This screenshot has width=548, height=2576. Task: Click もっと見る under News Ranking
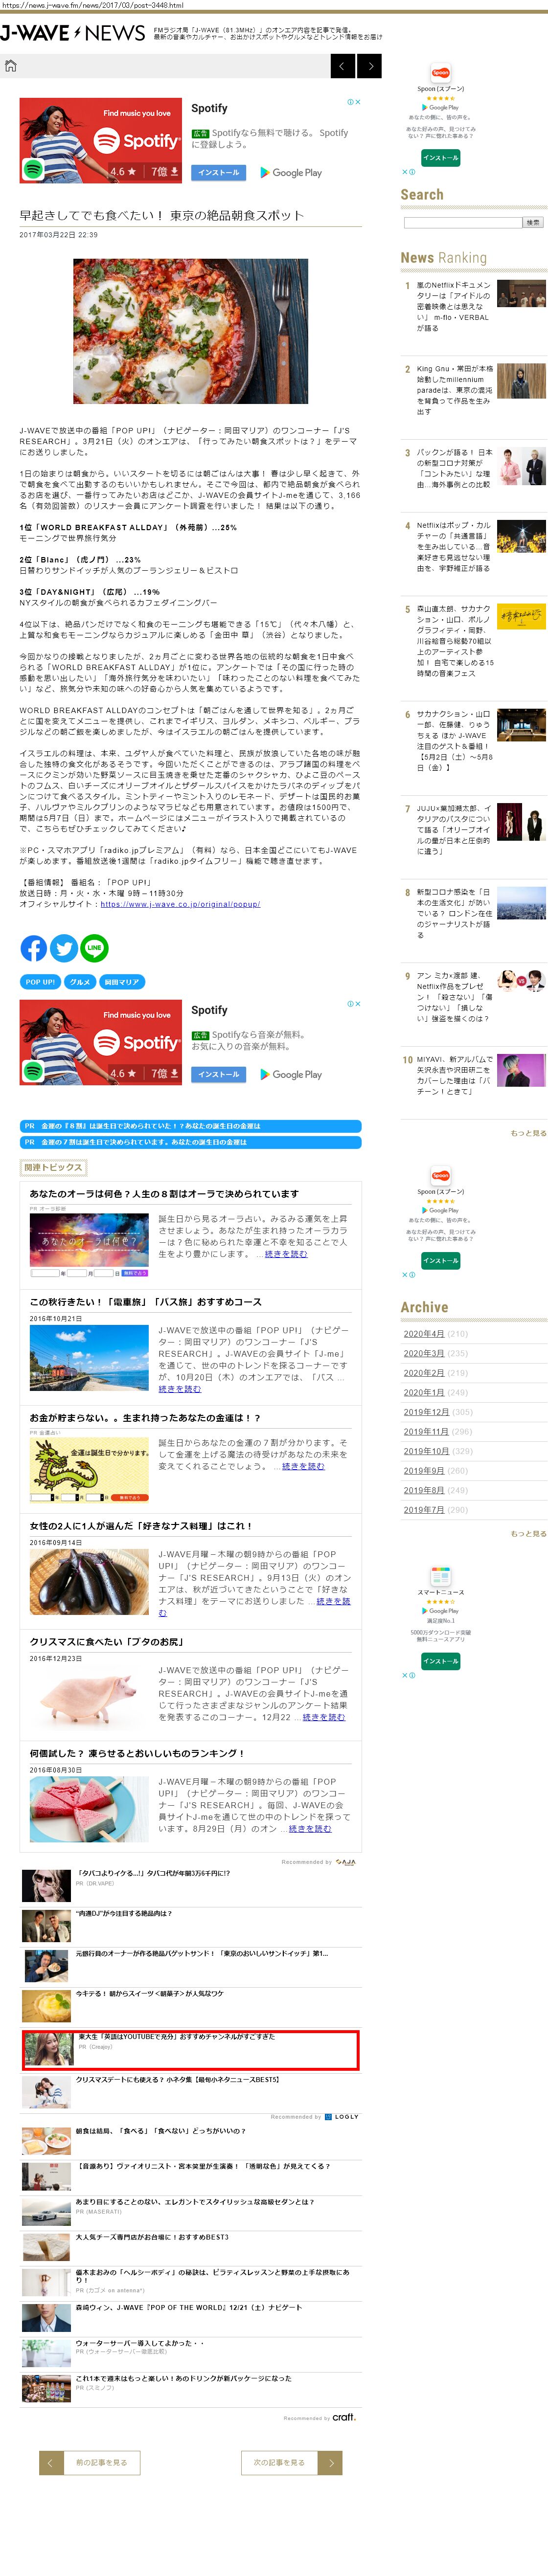[x=528, y=1133]
